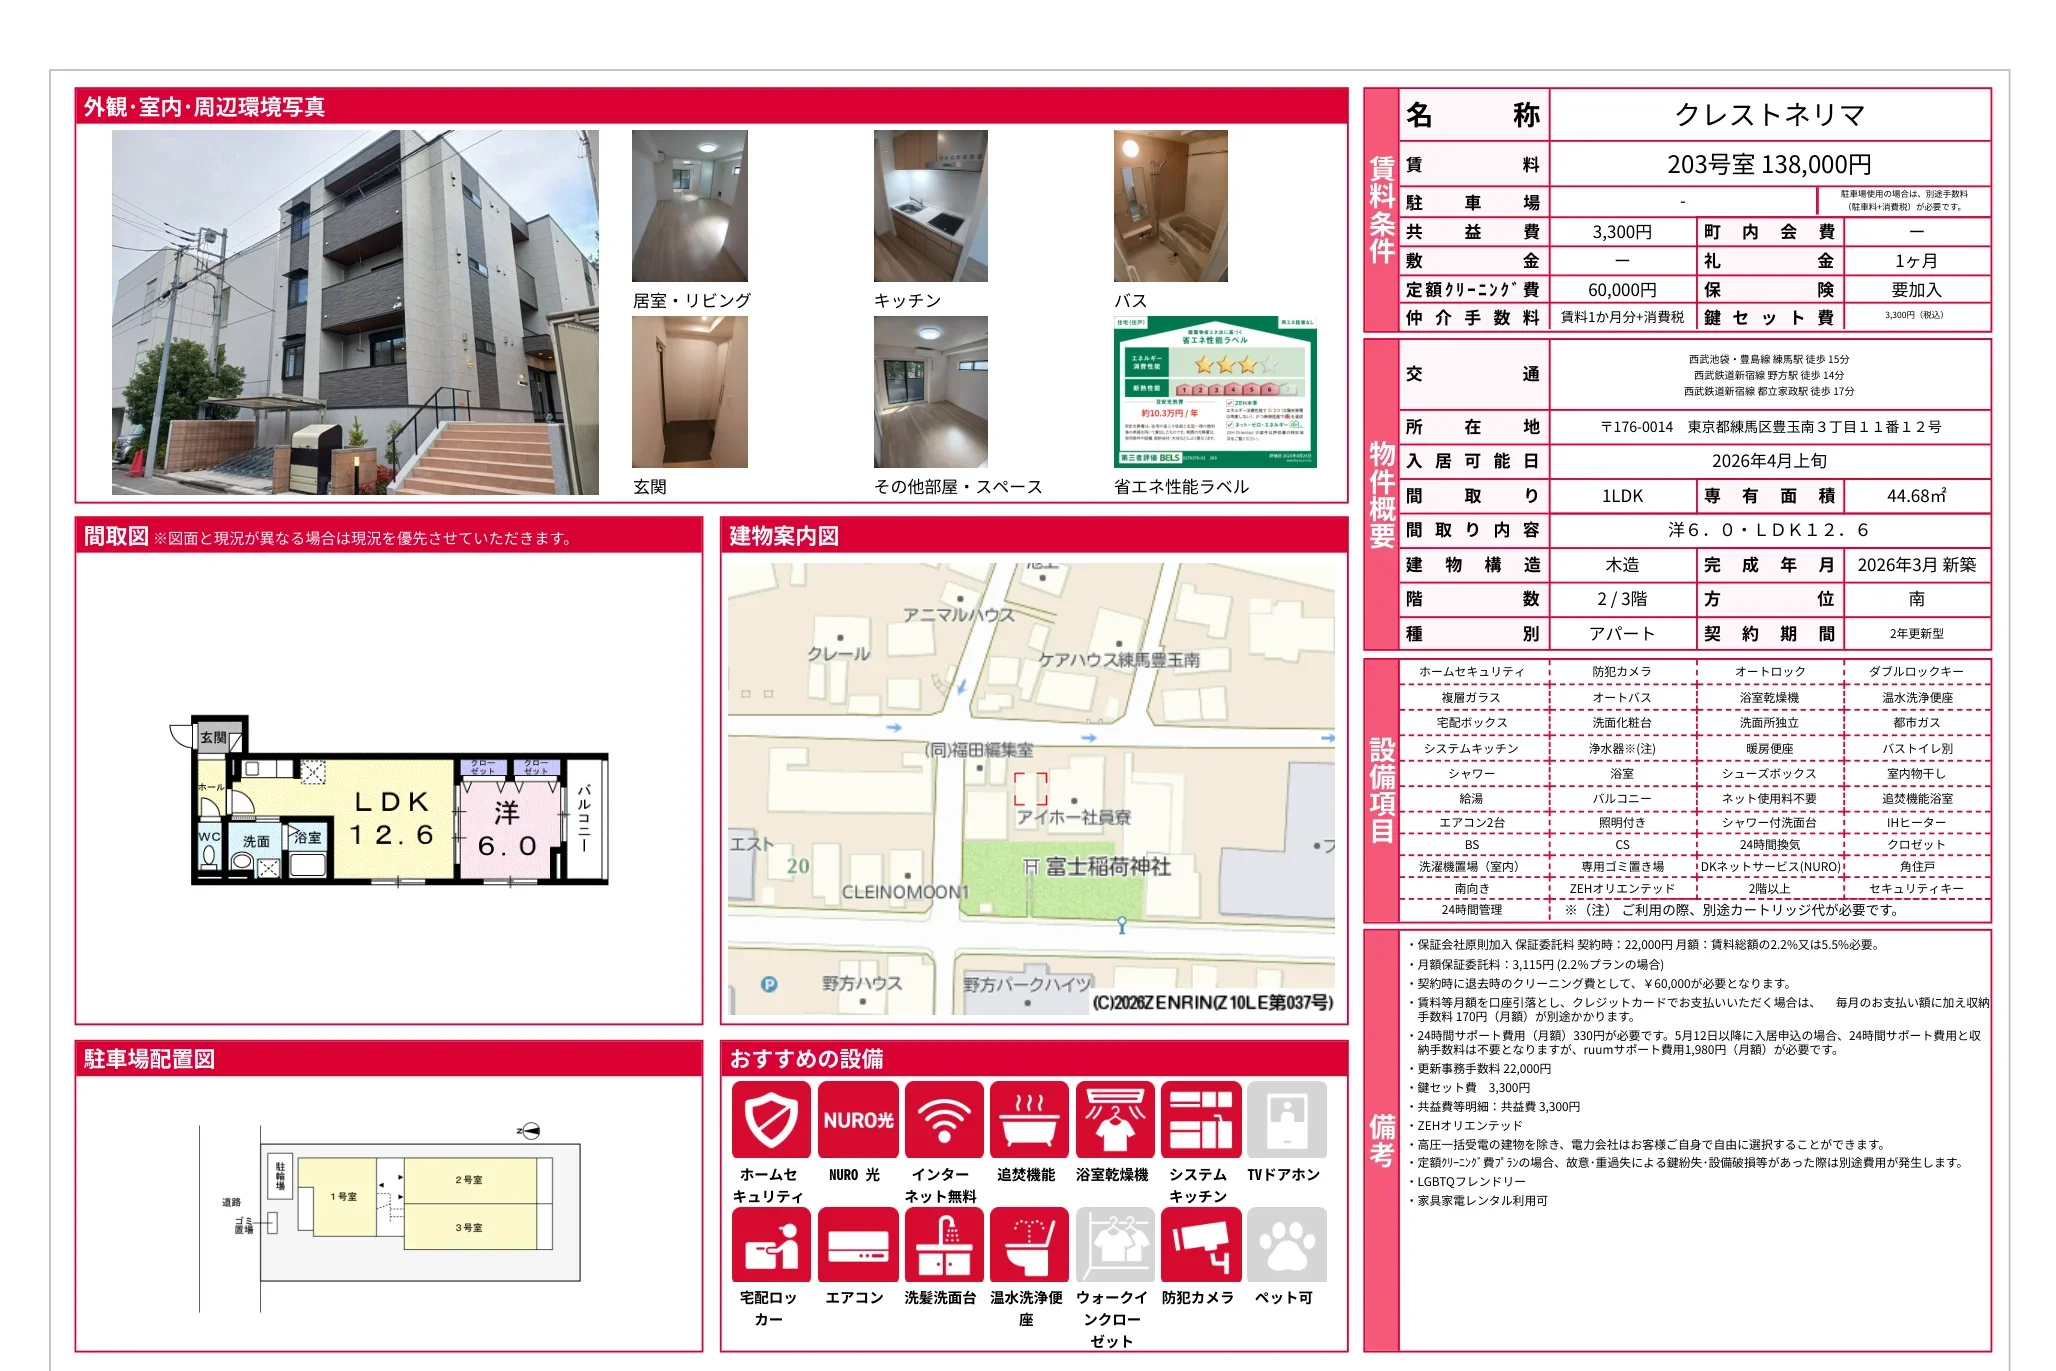2056x1371 pixels.
Task: Open the energy-saving label image
Action: [x=1215, y=392]
